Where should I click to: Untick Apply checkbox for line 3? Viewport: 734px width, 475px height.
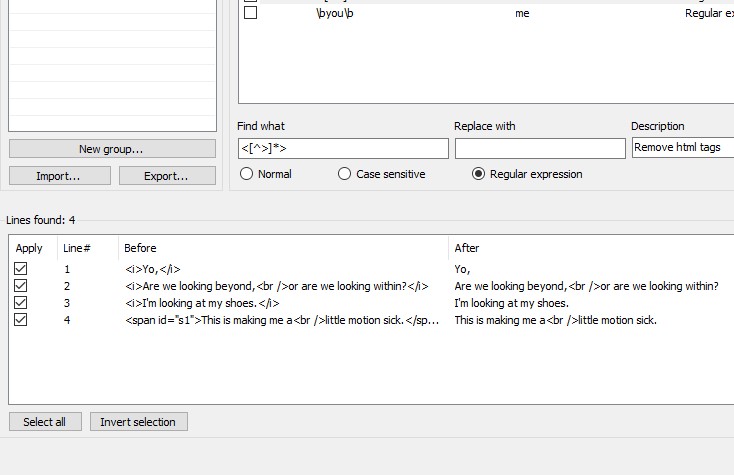point(21,303)
